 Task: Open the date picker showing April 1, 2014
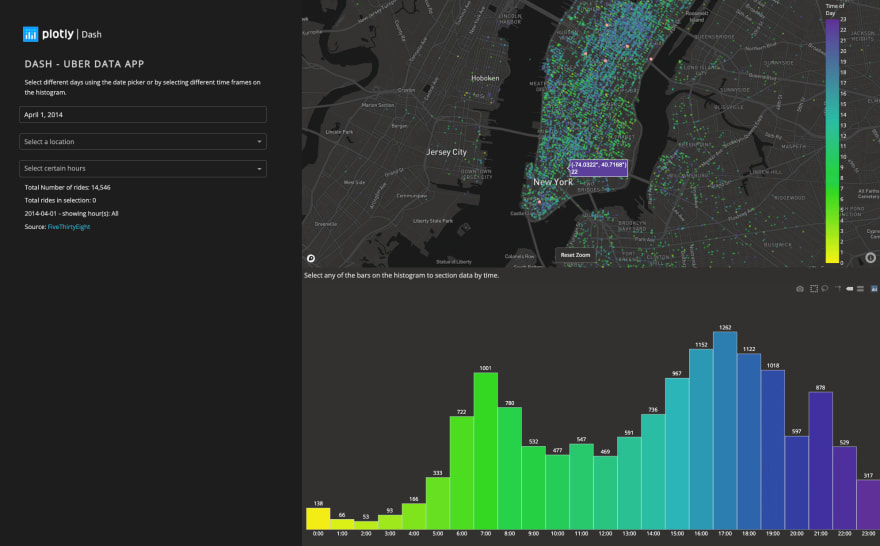[x=143, y=114]
